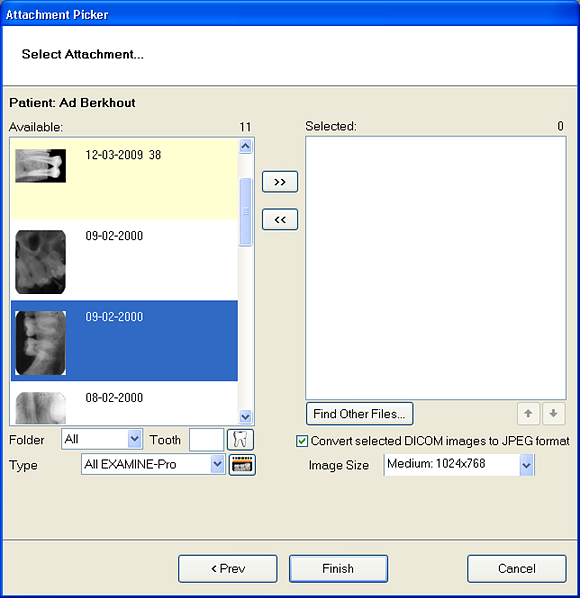Open the Image Size dropdown

pos(526,465)
